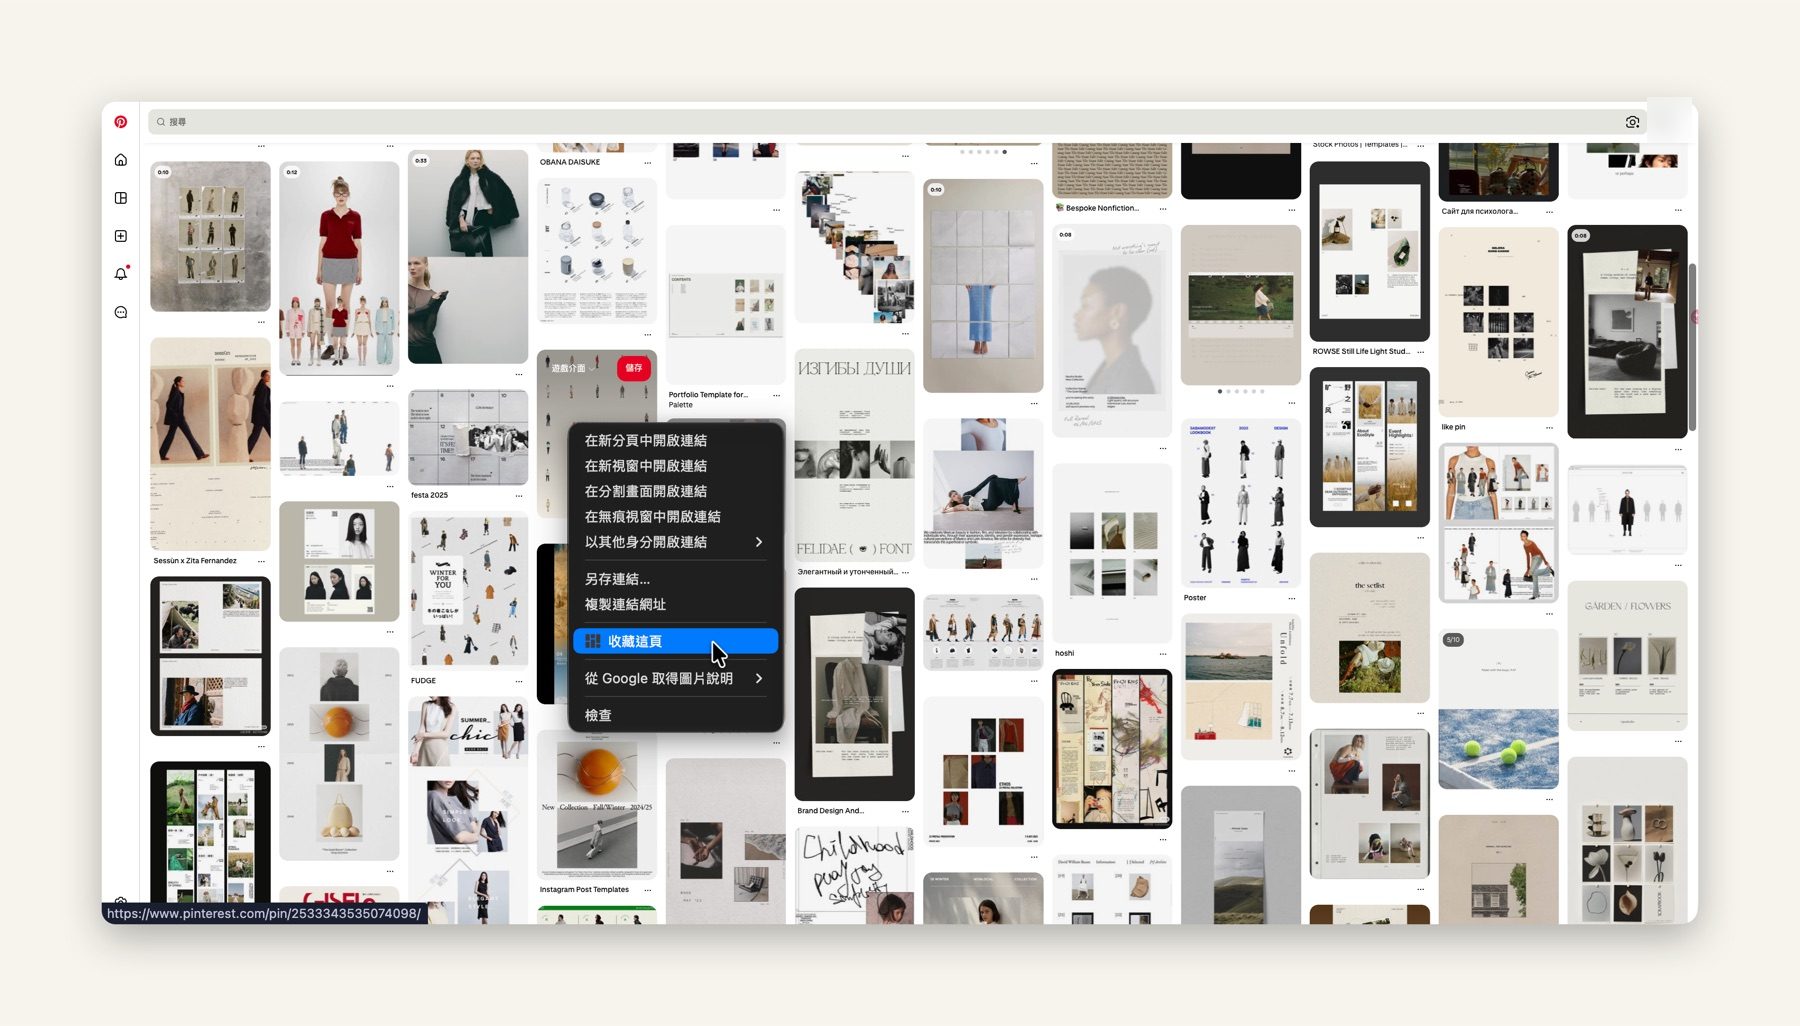Click the 搜尋 search input field
The image size is (1800, 1026).
click(896, 122)
